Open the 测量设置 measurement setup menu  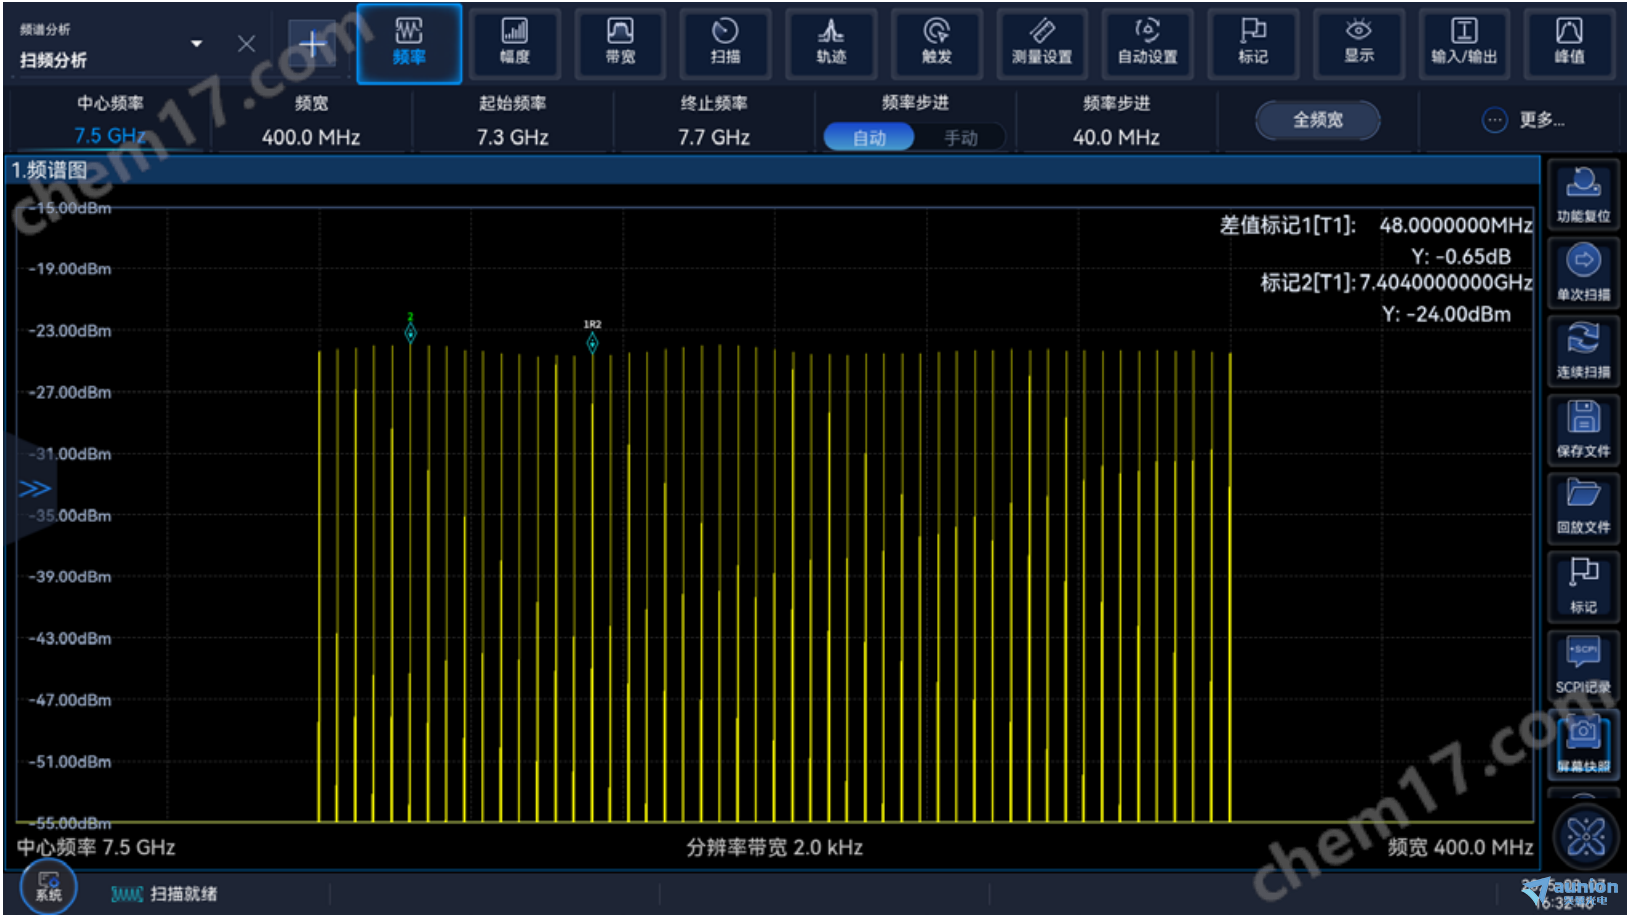1042,43
